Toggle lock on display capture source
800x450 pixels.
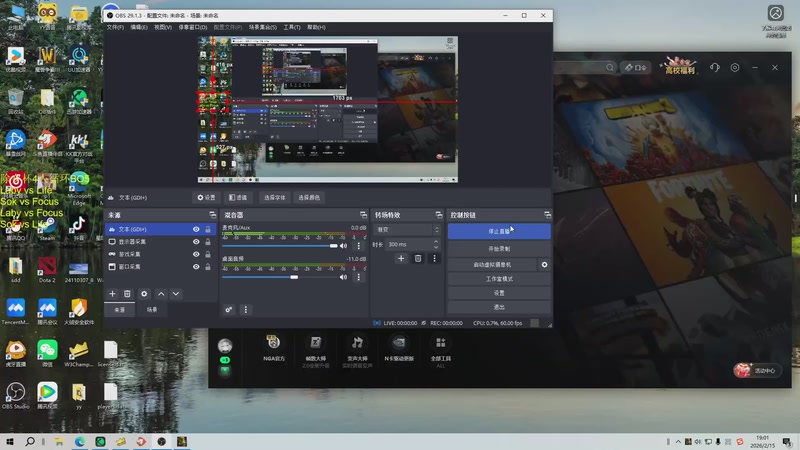coord(208,242)
